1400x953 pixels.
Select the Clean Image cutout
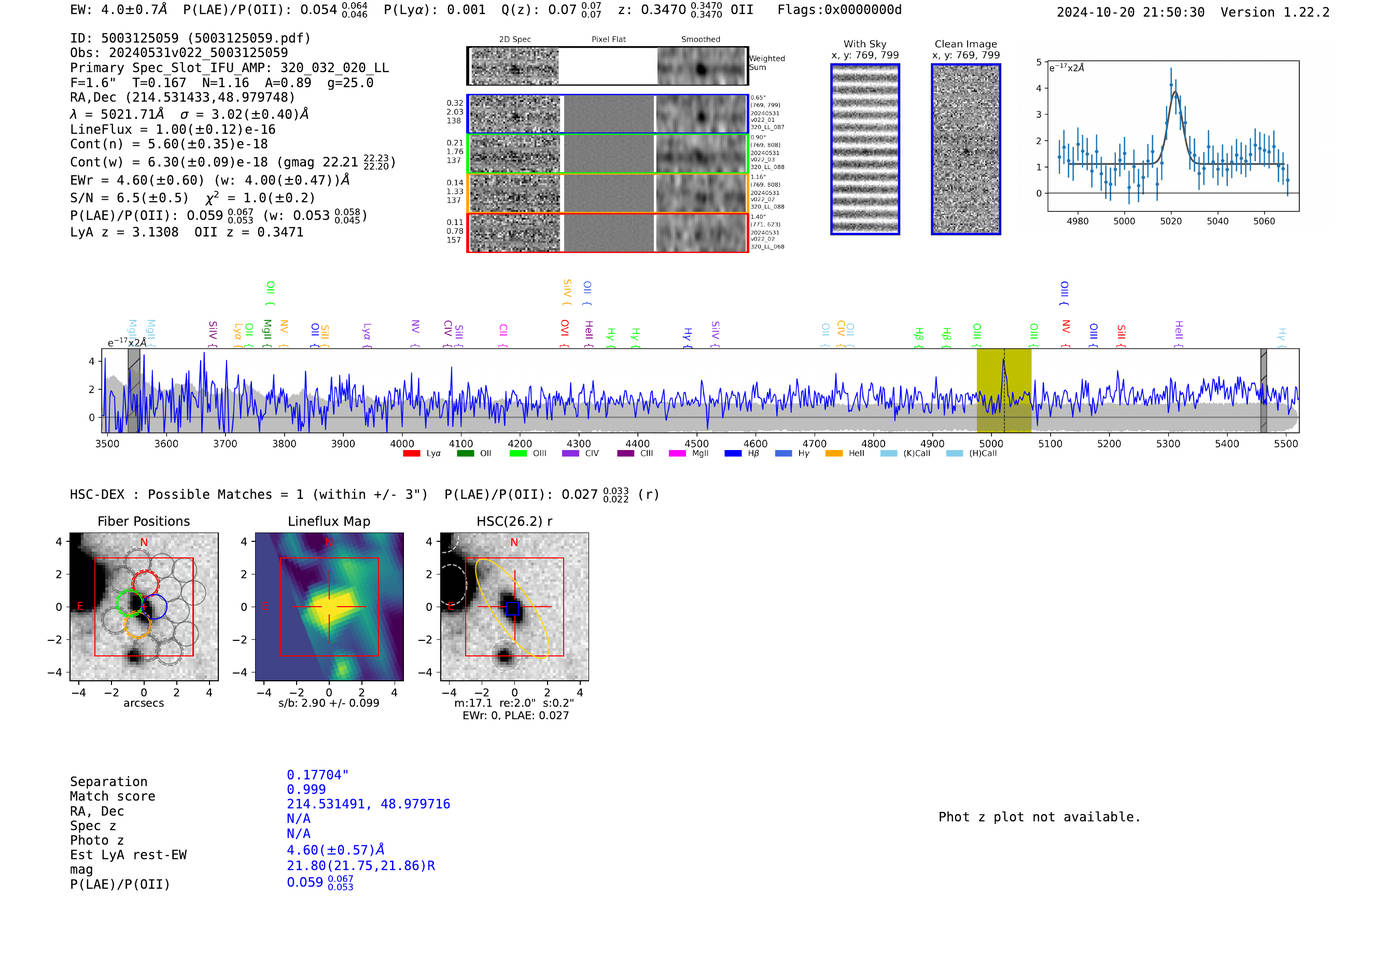point(966,149)
